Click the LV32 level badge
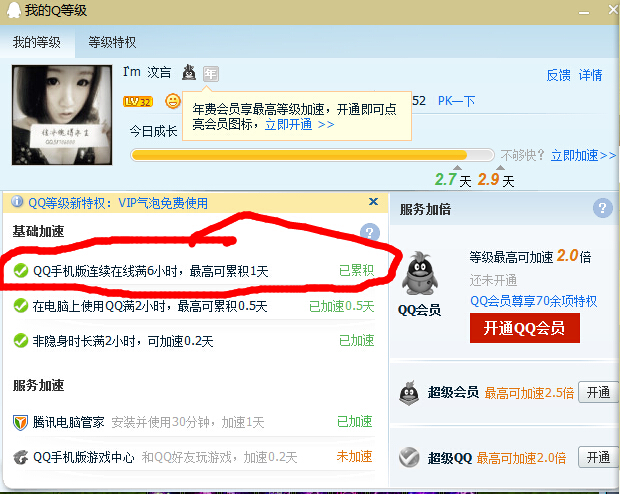 137,102
